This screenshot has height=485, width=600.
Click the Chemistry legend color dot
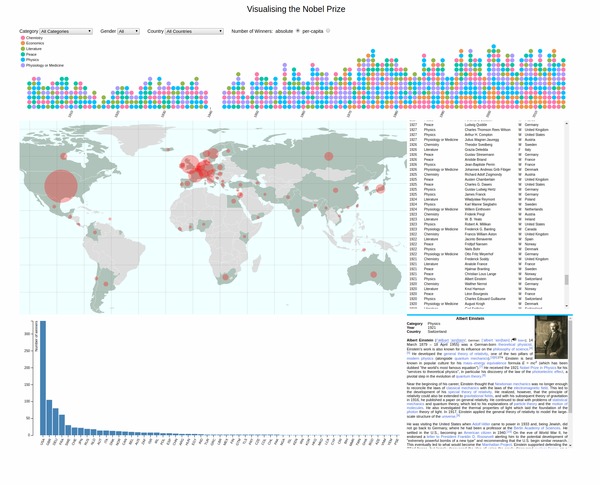[x=22, y=38]
